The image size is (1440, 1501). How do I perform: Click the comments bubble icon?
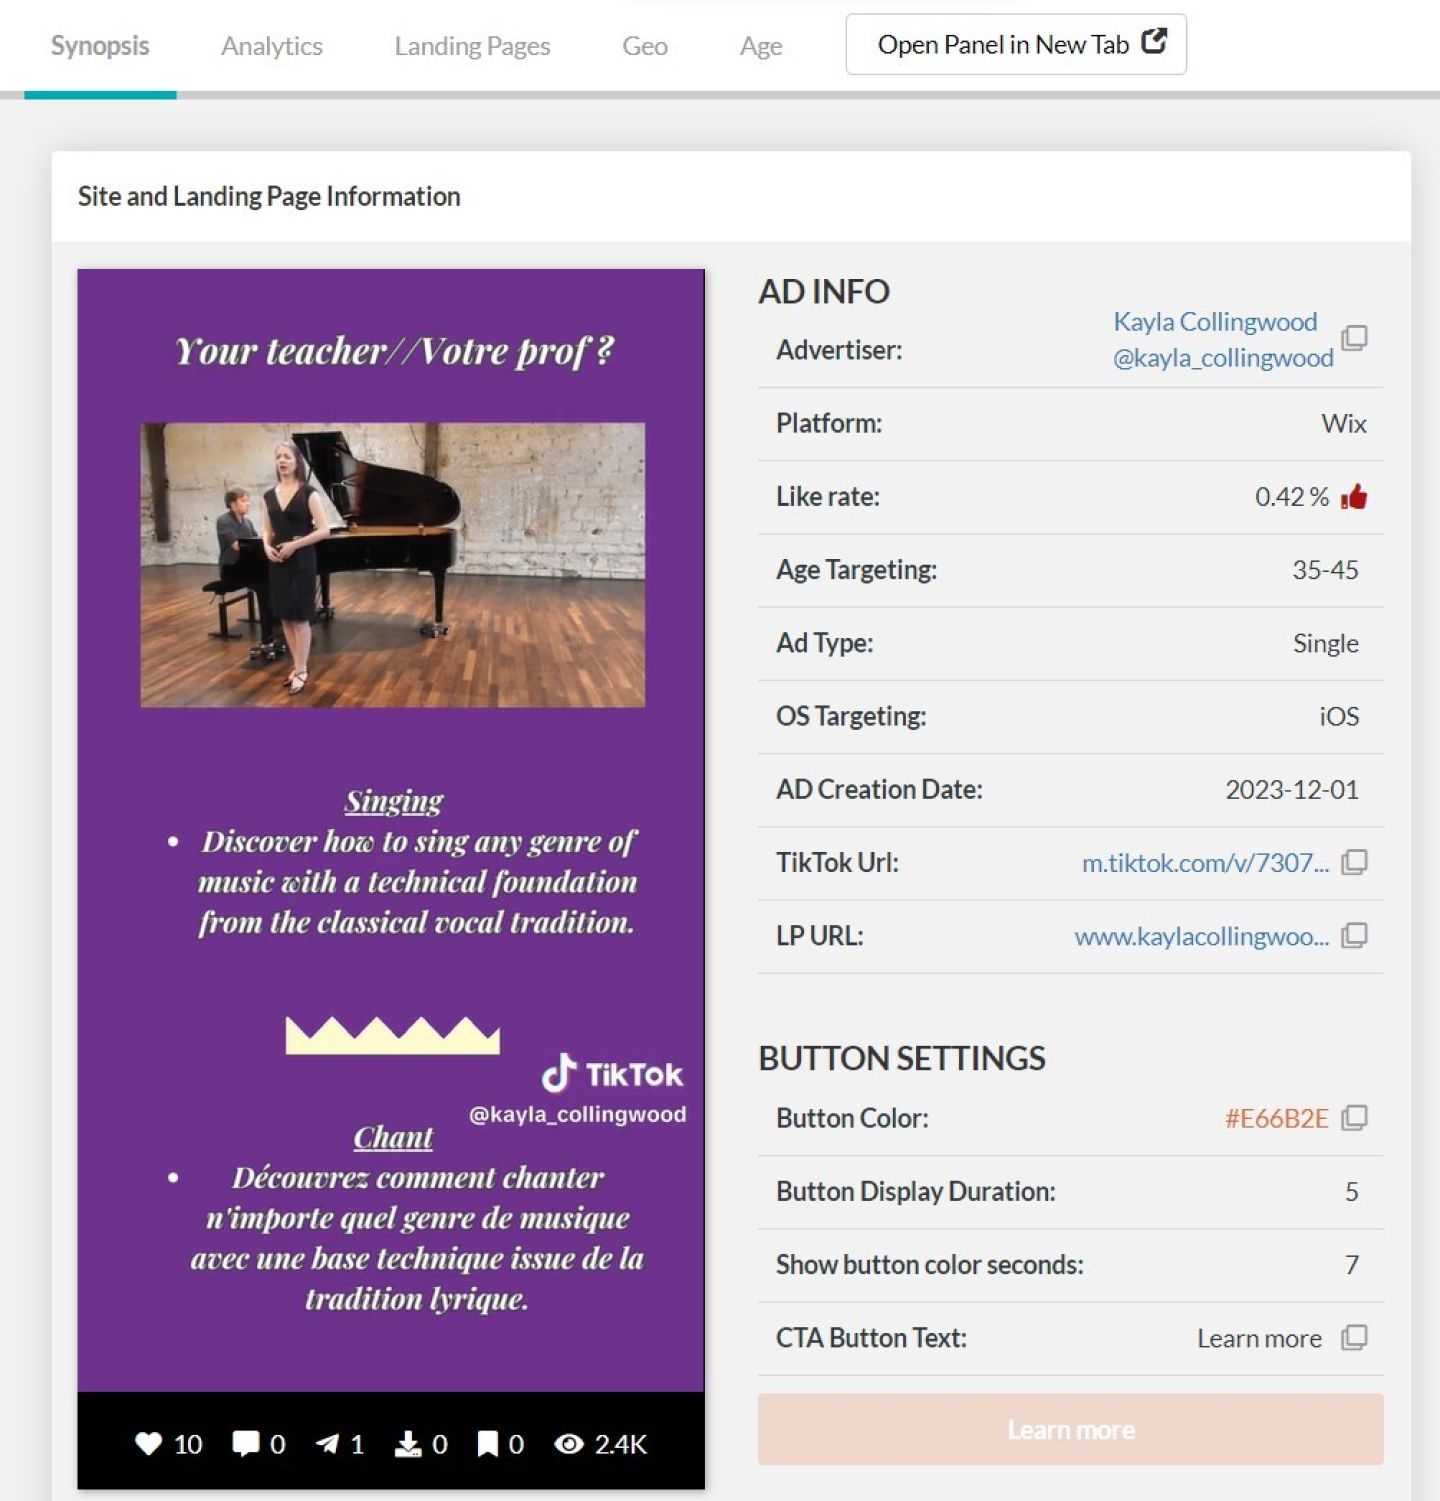coord(245,1444)
